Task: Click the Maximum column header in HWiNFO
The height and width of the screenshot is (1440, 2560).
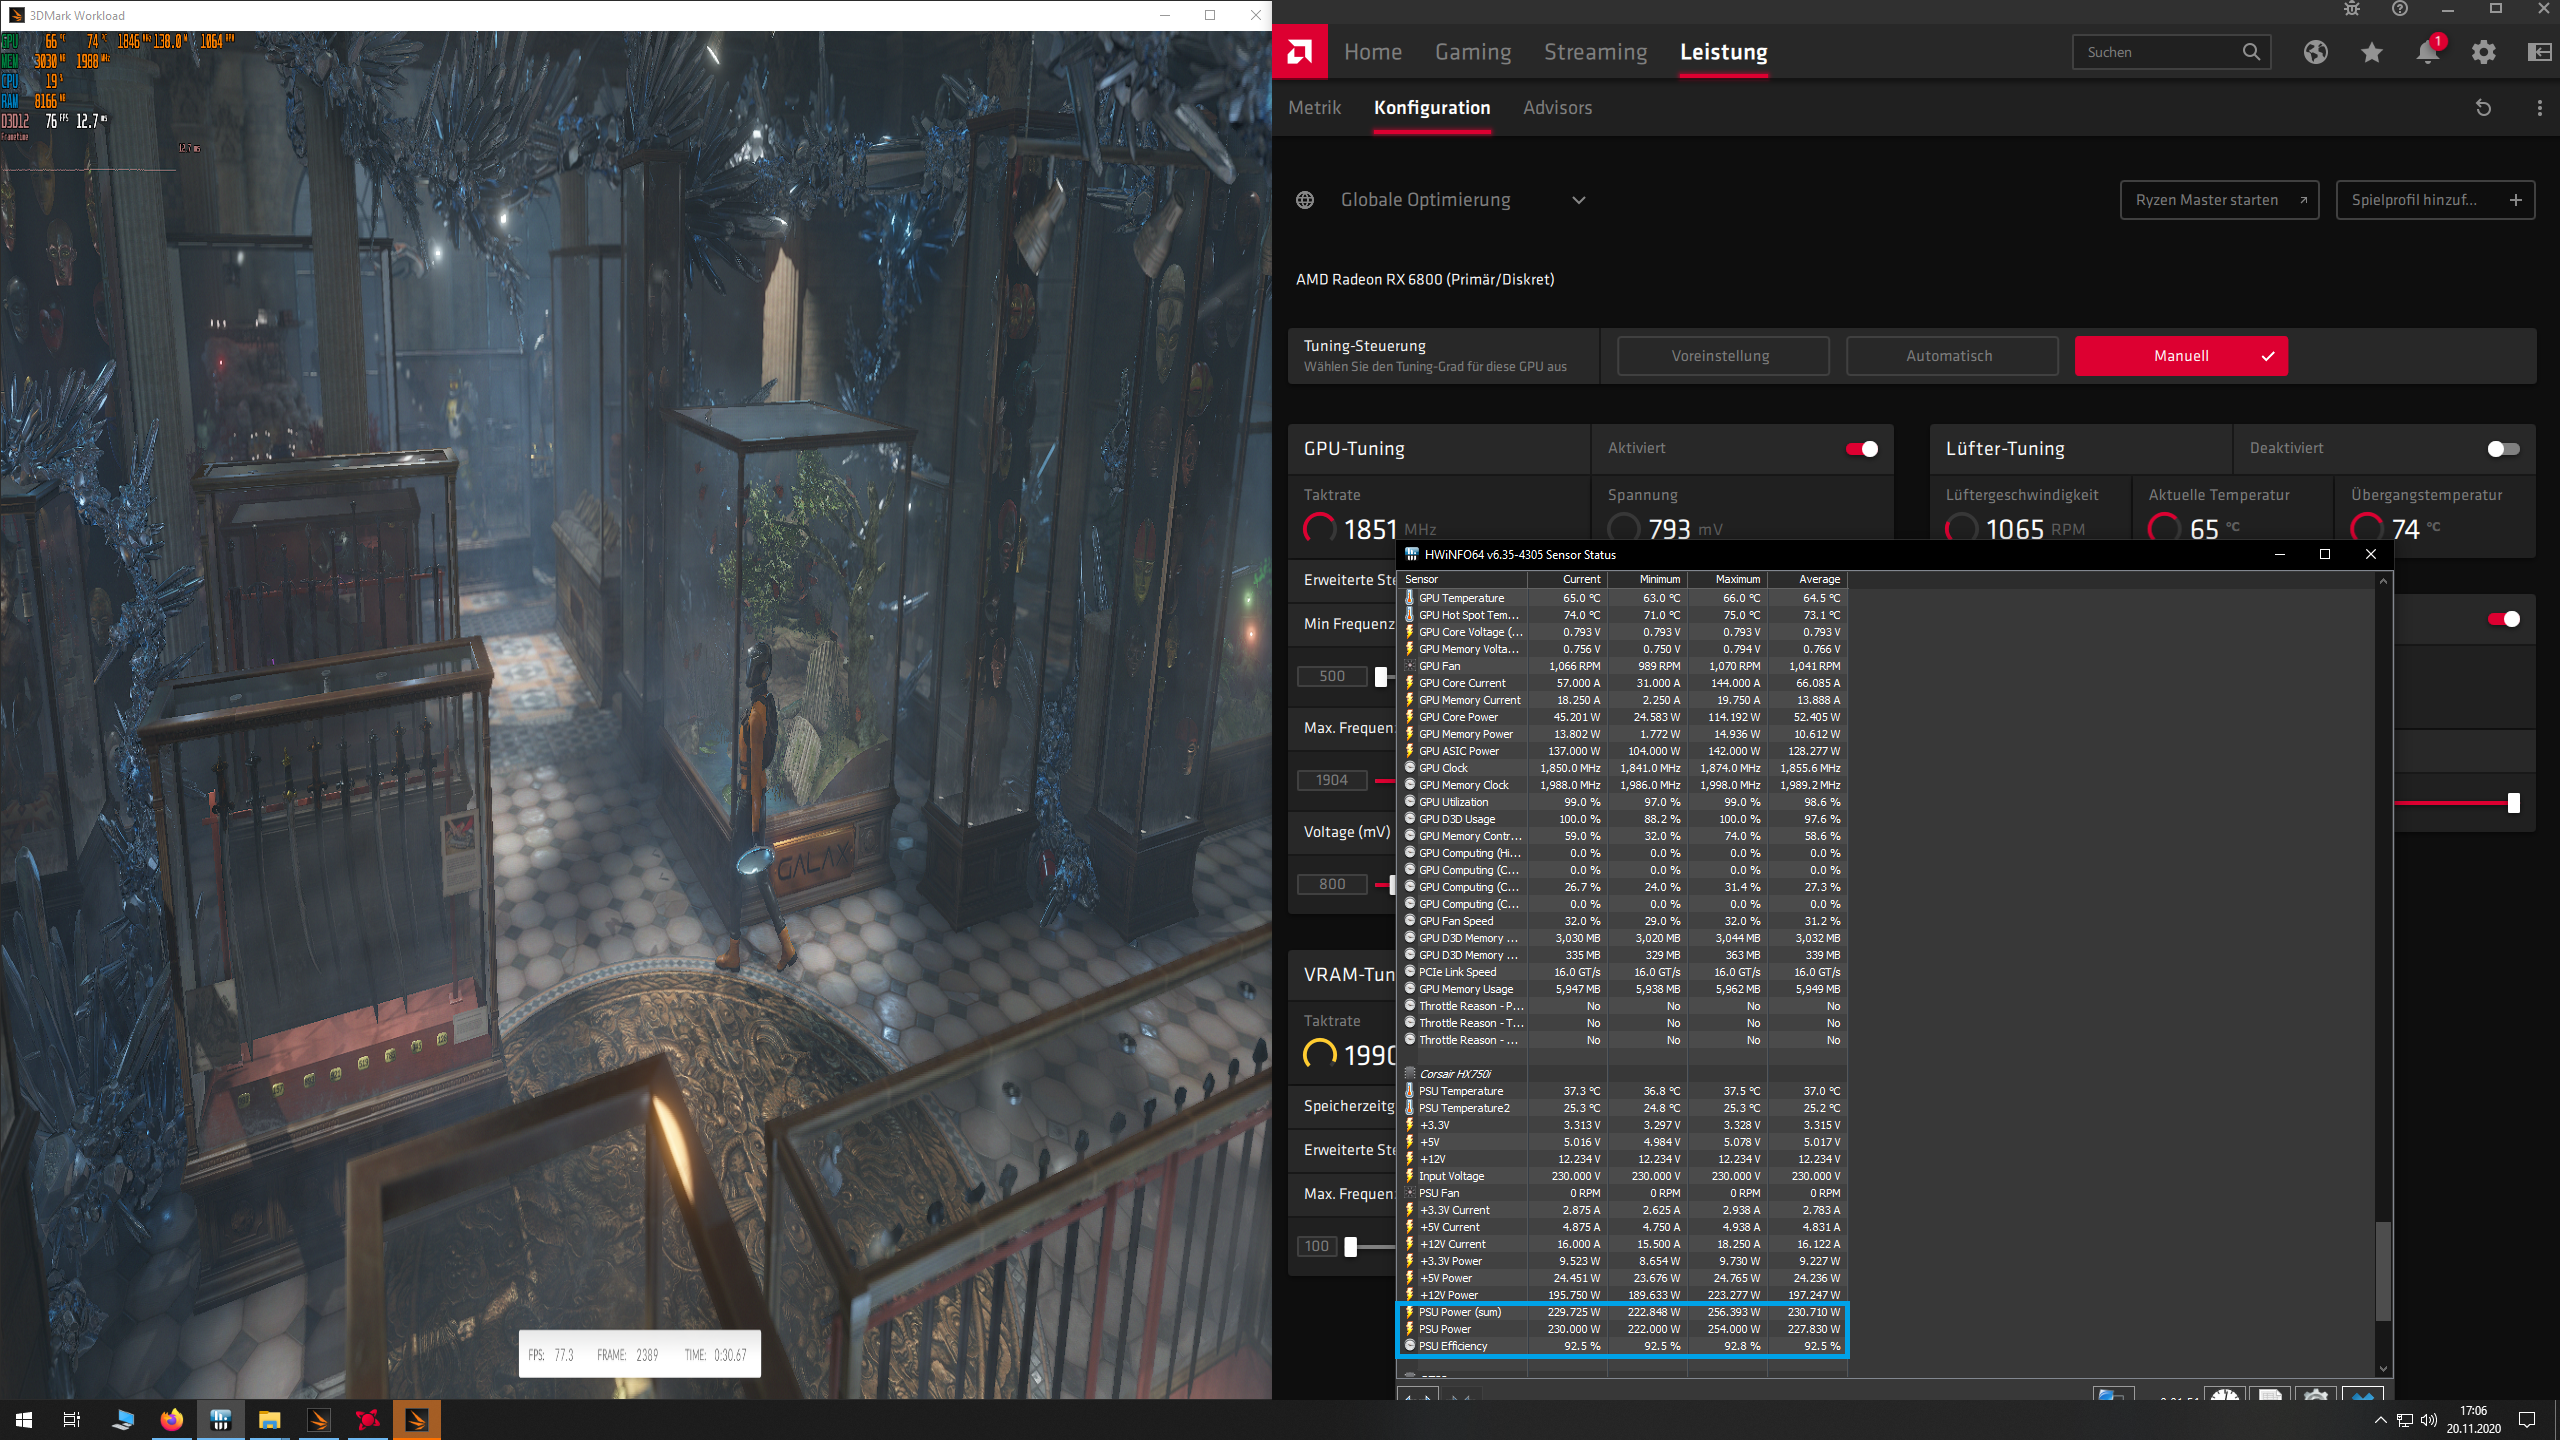Action: click(x=1727, y=580)
